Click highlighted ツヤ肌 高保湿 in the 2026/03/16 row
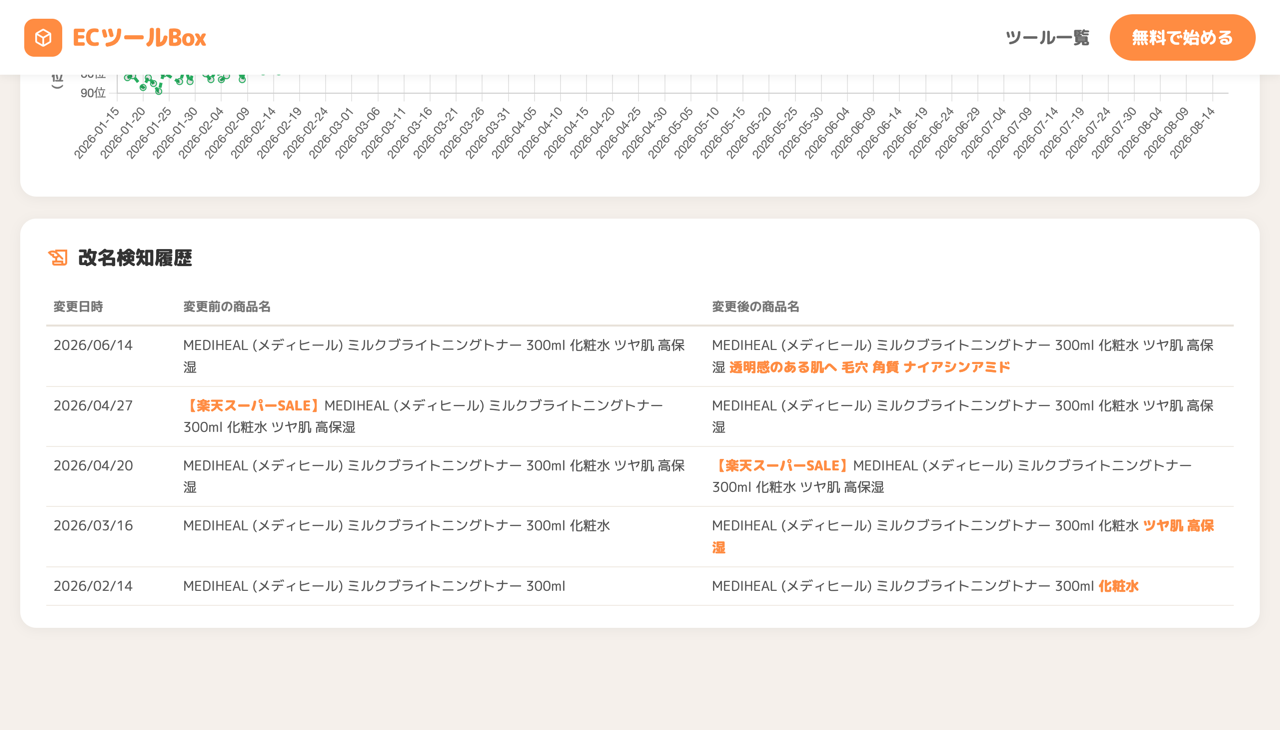 (1178, 525)
